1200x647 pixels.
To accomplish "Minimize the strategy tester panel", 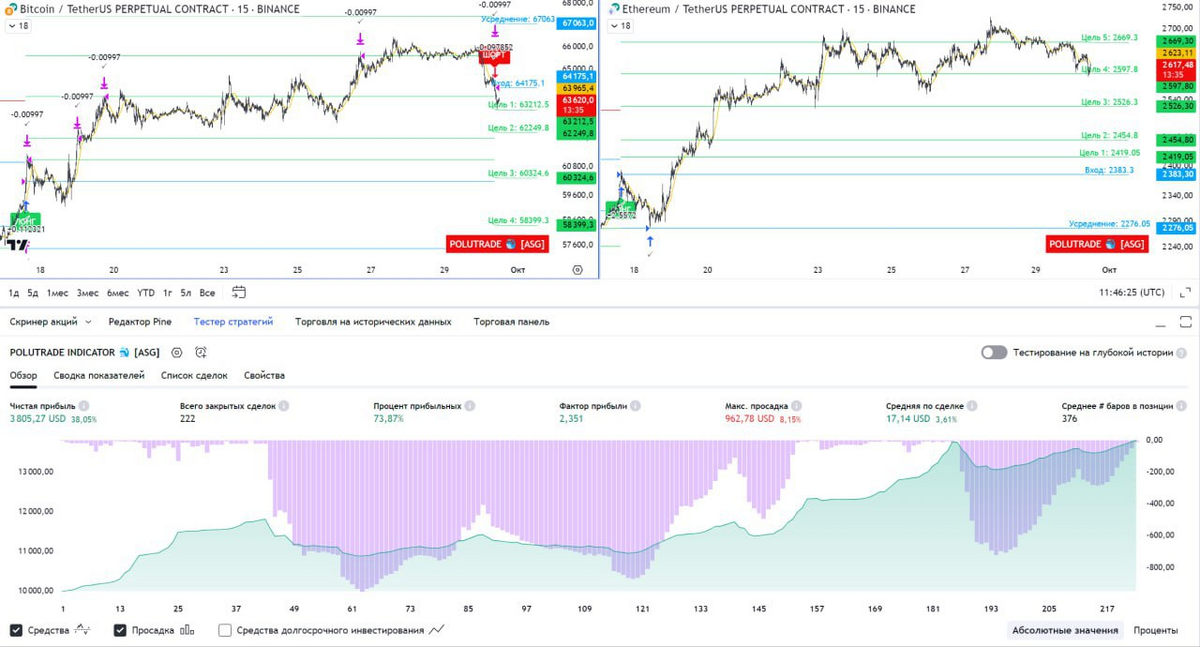I will coord(1160,322).
